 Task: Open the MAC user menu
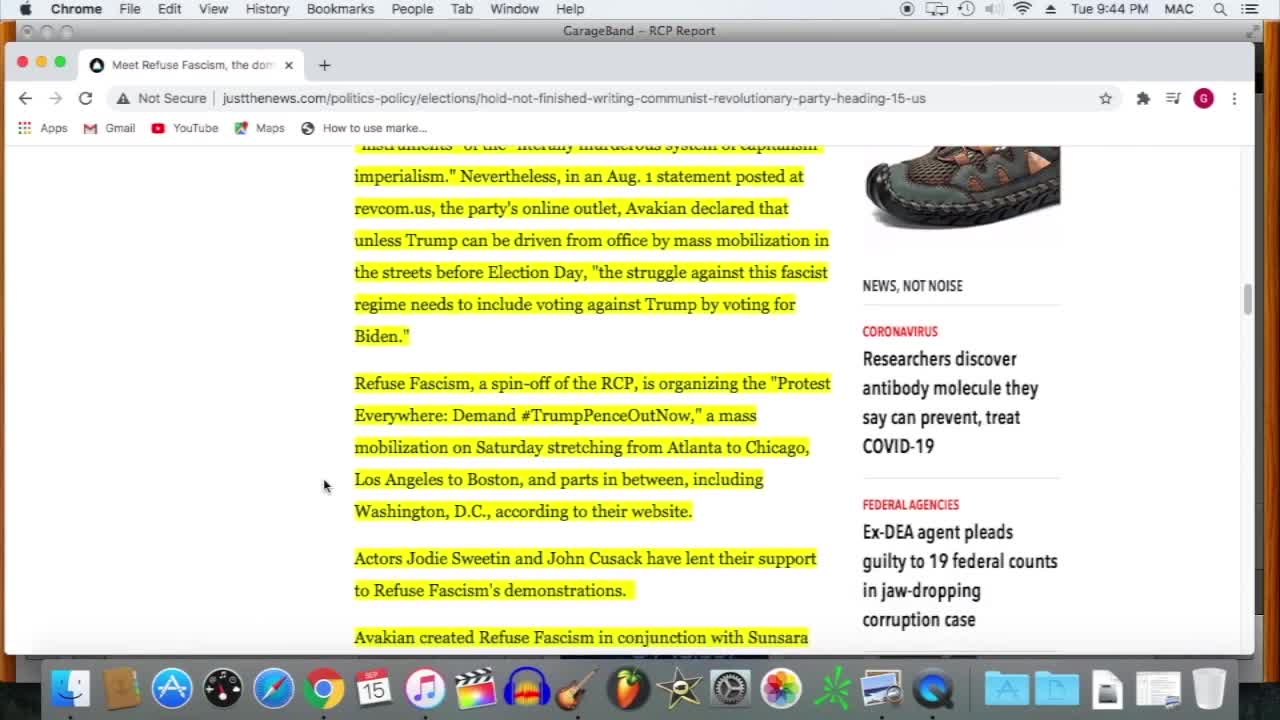click(x=1179, y=9)
